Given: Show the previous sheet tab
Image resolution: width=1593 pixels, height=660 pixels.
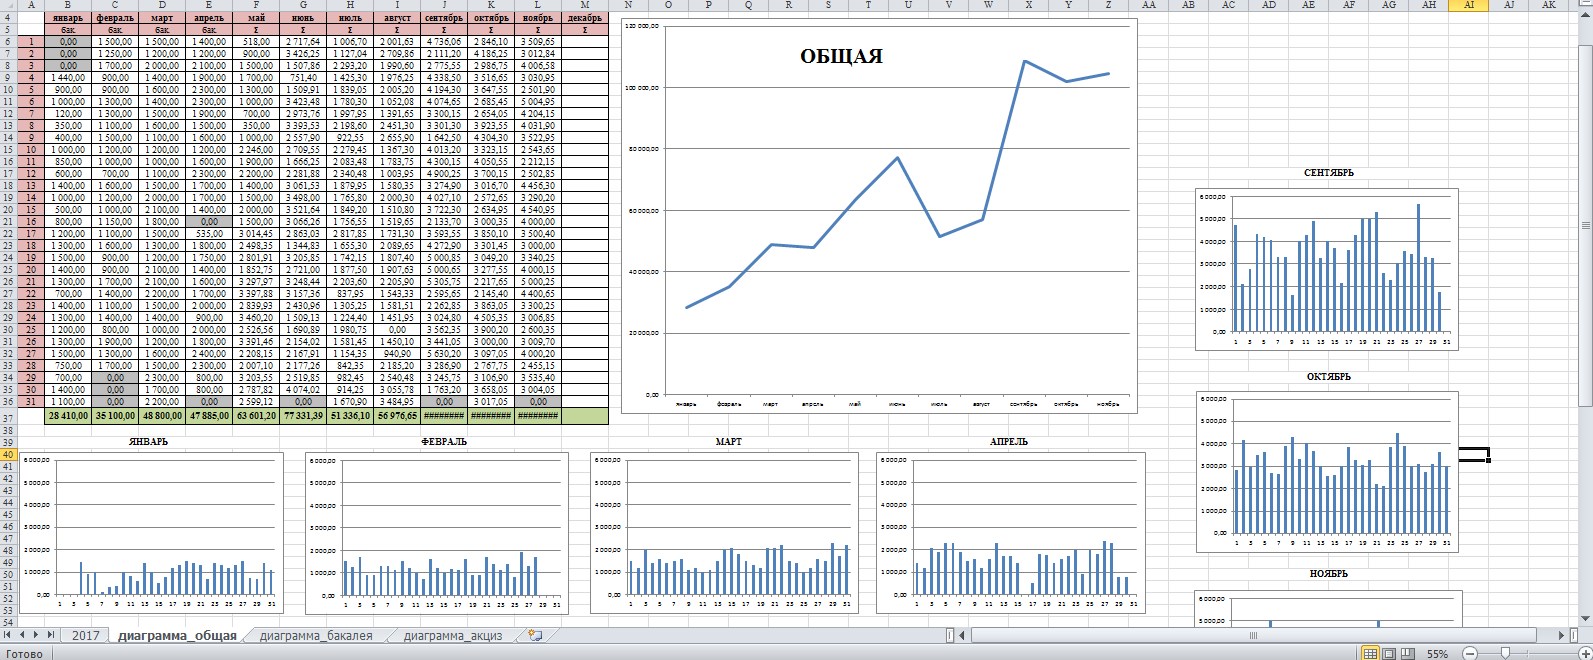Looking at the screenshot, I should point(23,635).
